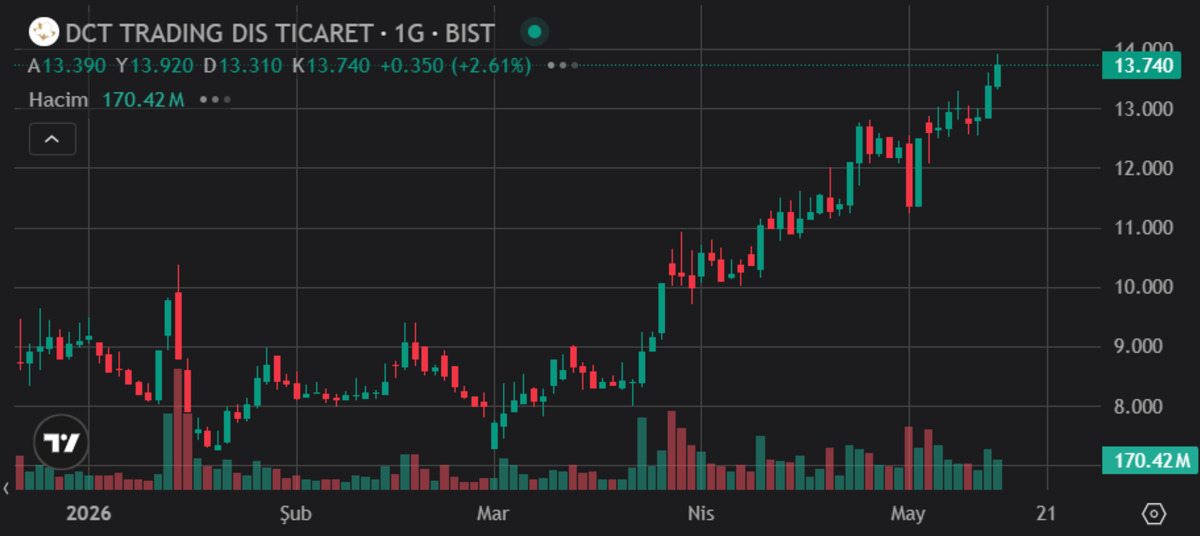Click the current price label 13.740 on axis
Viewport: 1200px width, 536px height.
[x=1142, y=66]
